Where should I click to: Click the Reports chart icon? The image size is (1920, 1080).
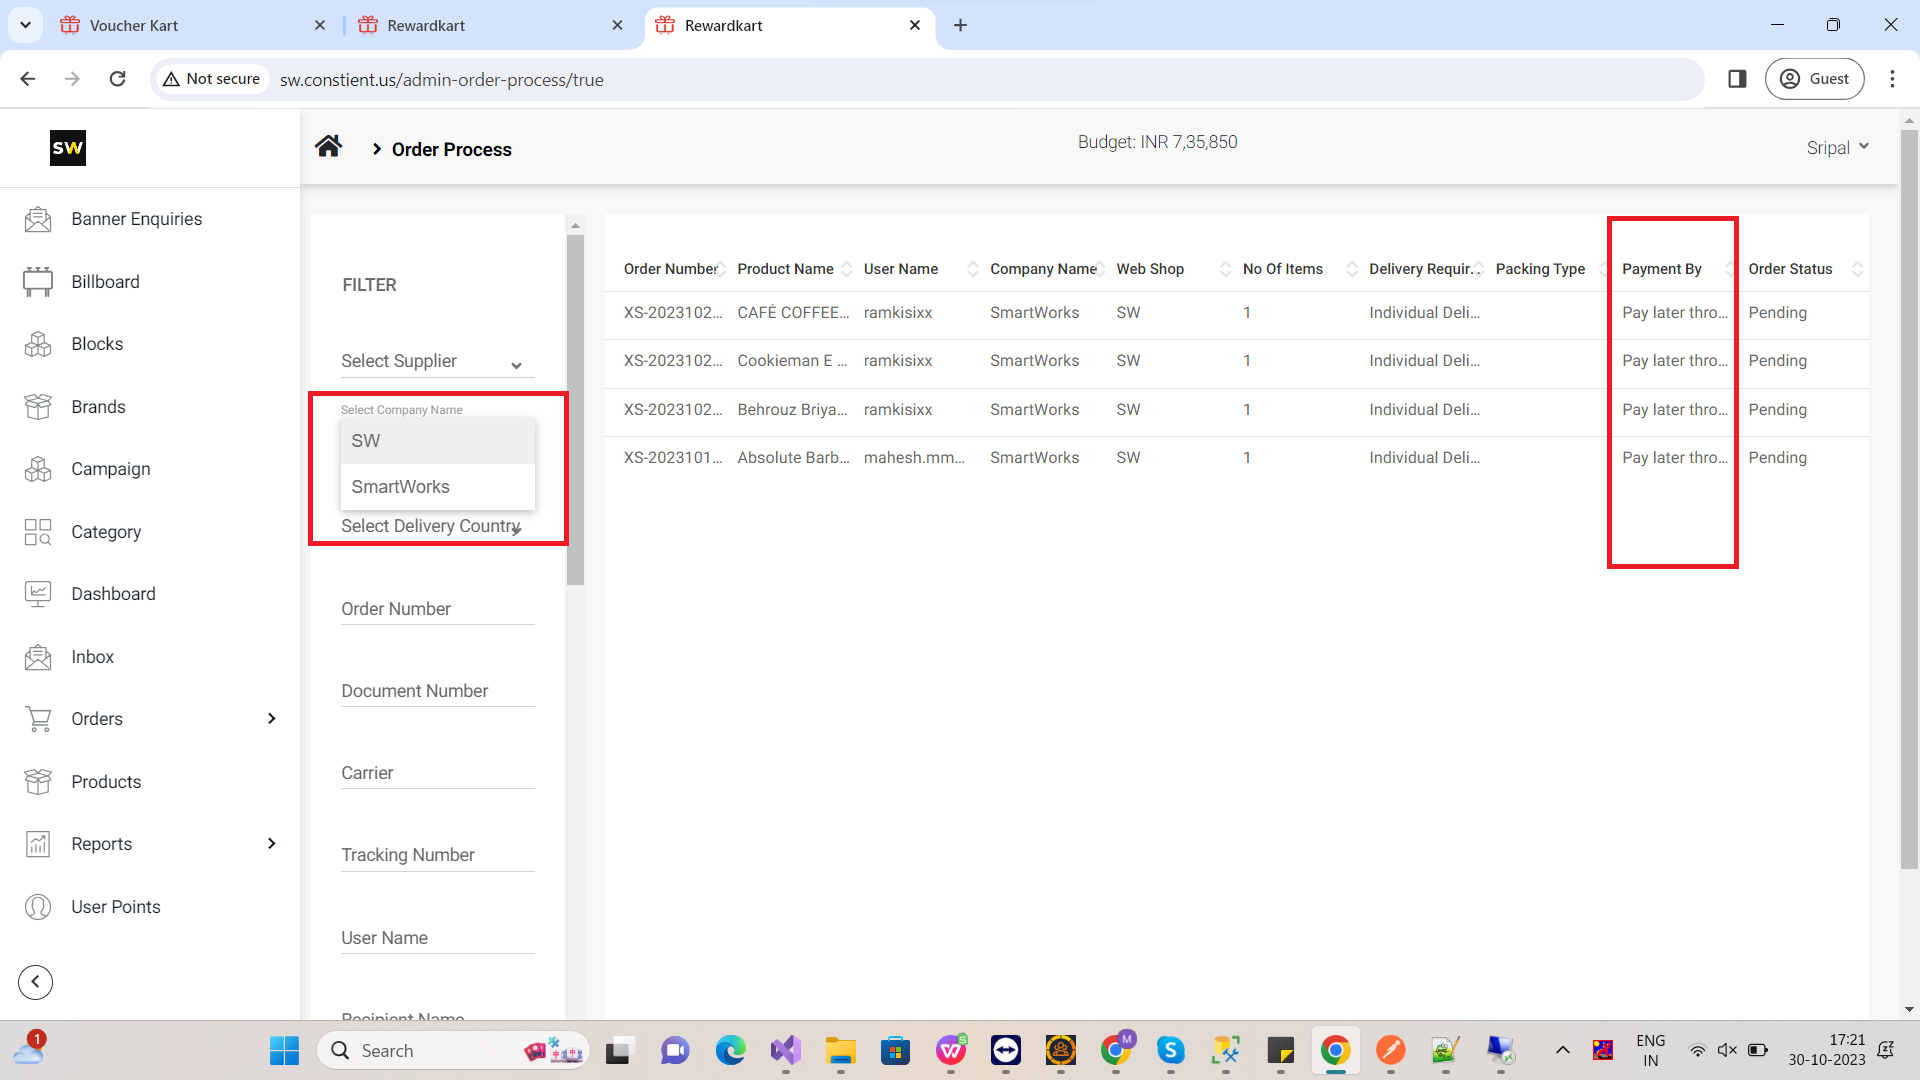point(38,844)
